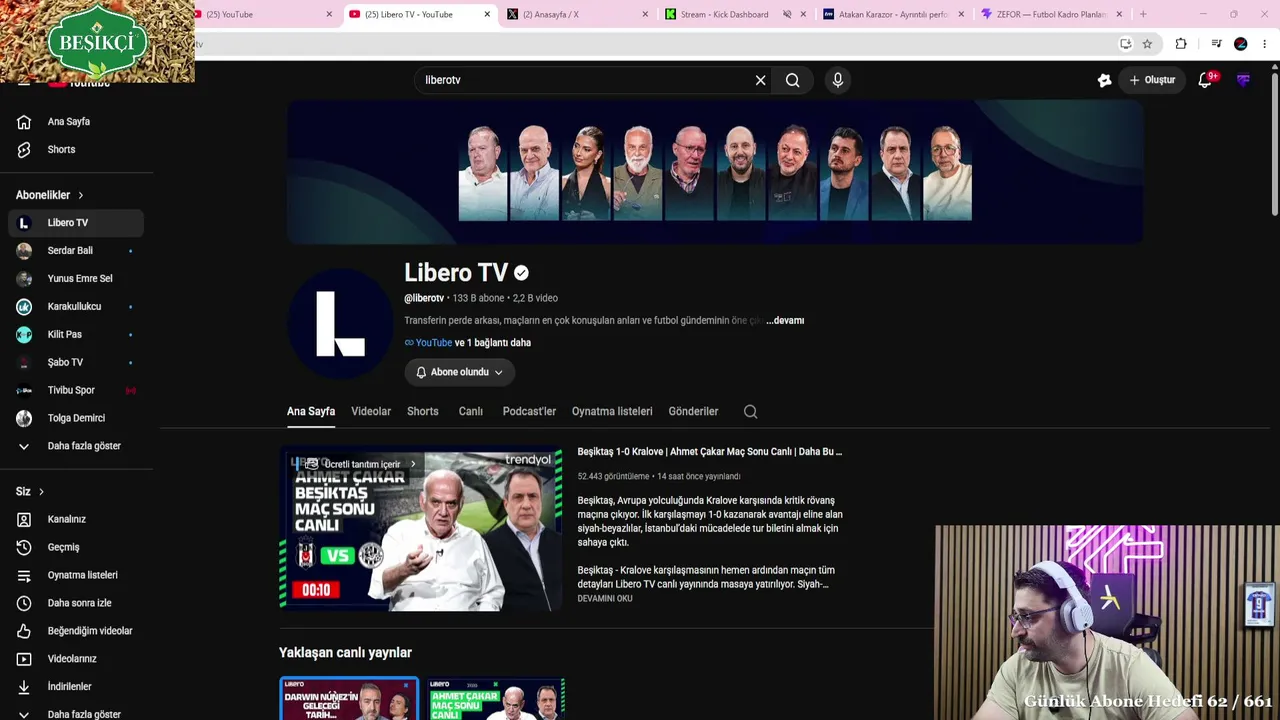
Task: Switch to the Videolar channel tab
Action: [x=371, y=412]
